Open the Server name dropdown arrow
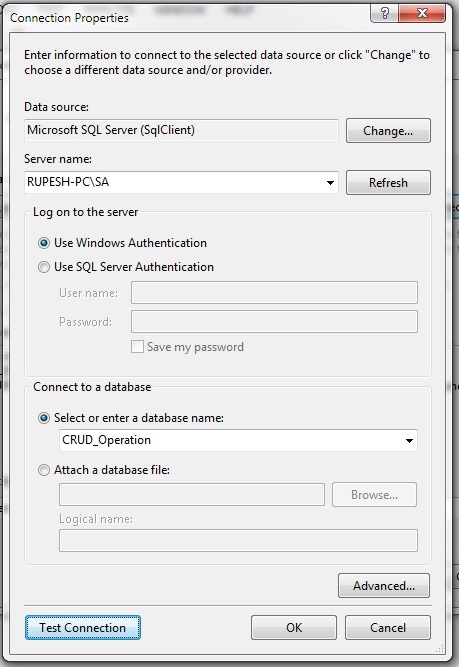The height and width of the screenshot is (667, 459). (330, 183)
